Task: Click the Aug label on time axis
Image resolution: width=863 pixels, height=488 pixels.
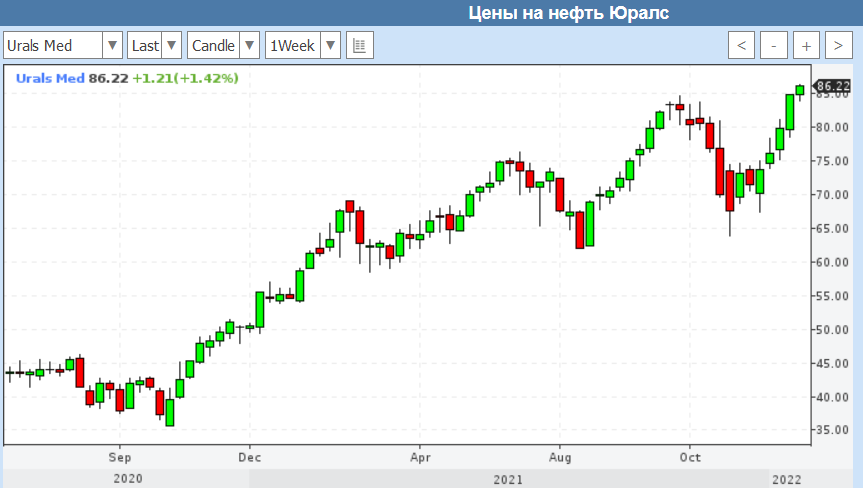Action: pyautogui.click(x=560, y=457)
